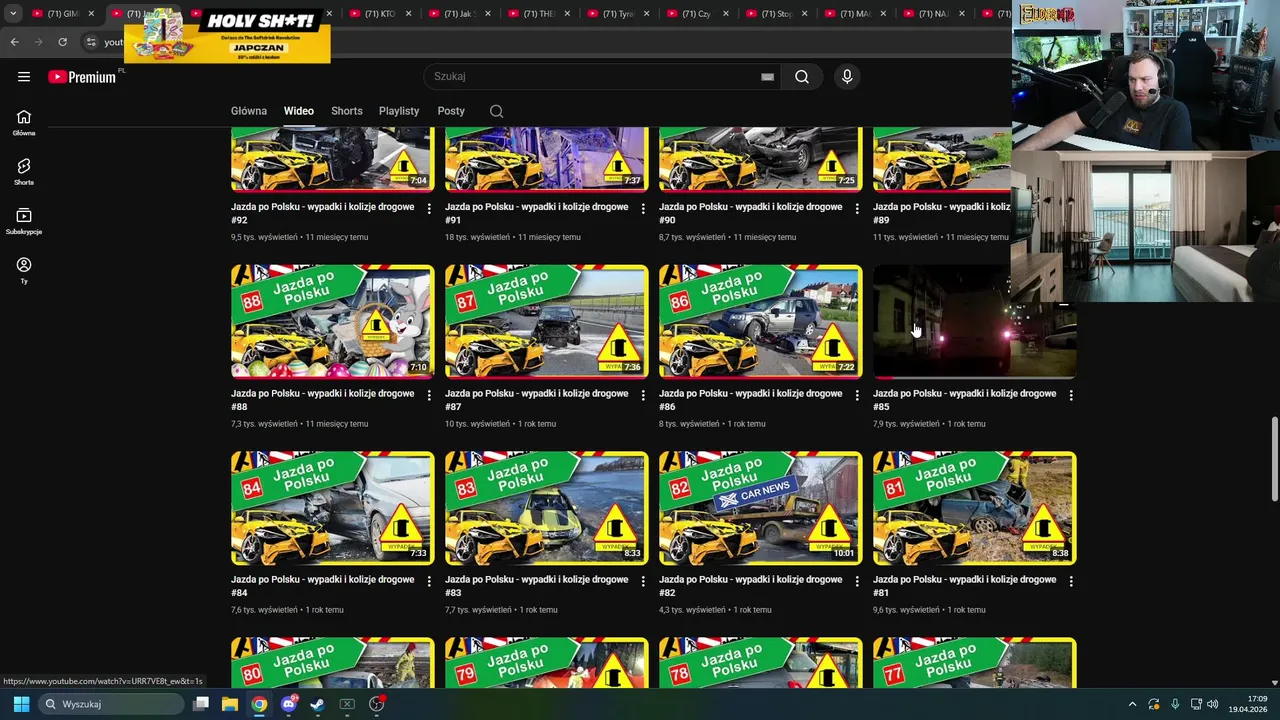Open Subskrypcje in the left sidebar

pos(24,221)
